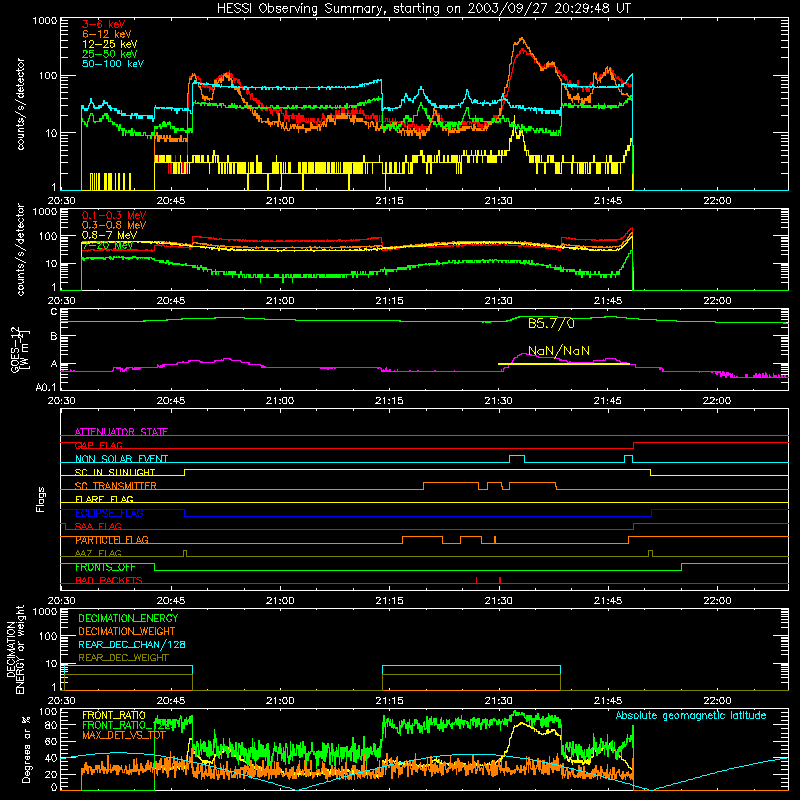Select the BAD_PACKETS flag label
This screenshot has width=800, height=800.
point(109,581)
